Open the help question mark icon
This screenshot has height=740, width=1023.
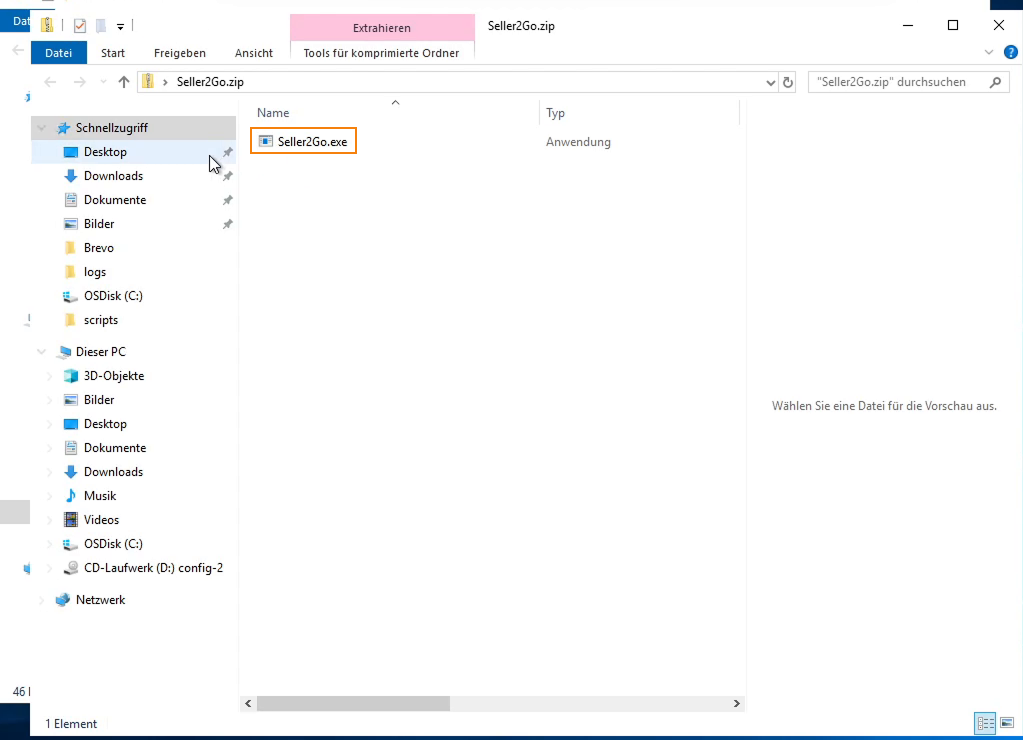click(x=1011, y=52)
